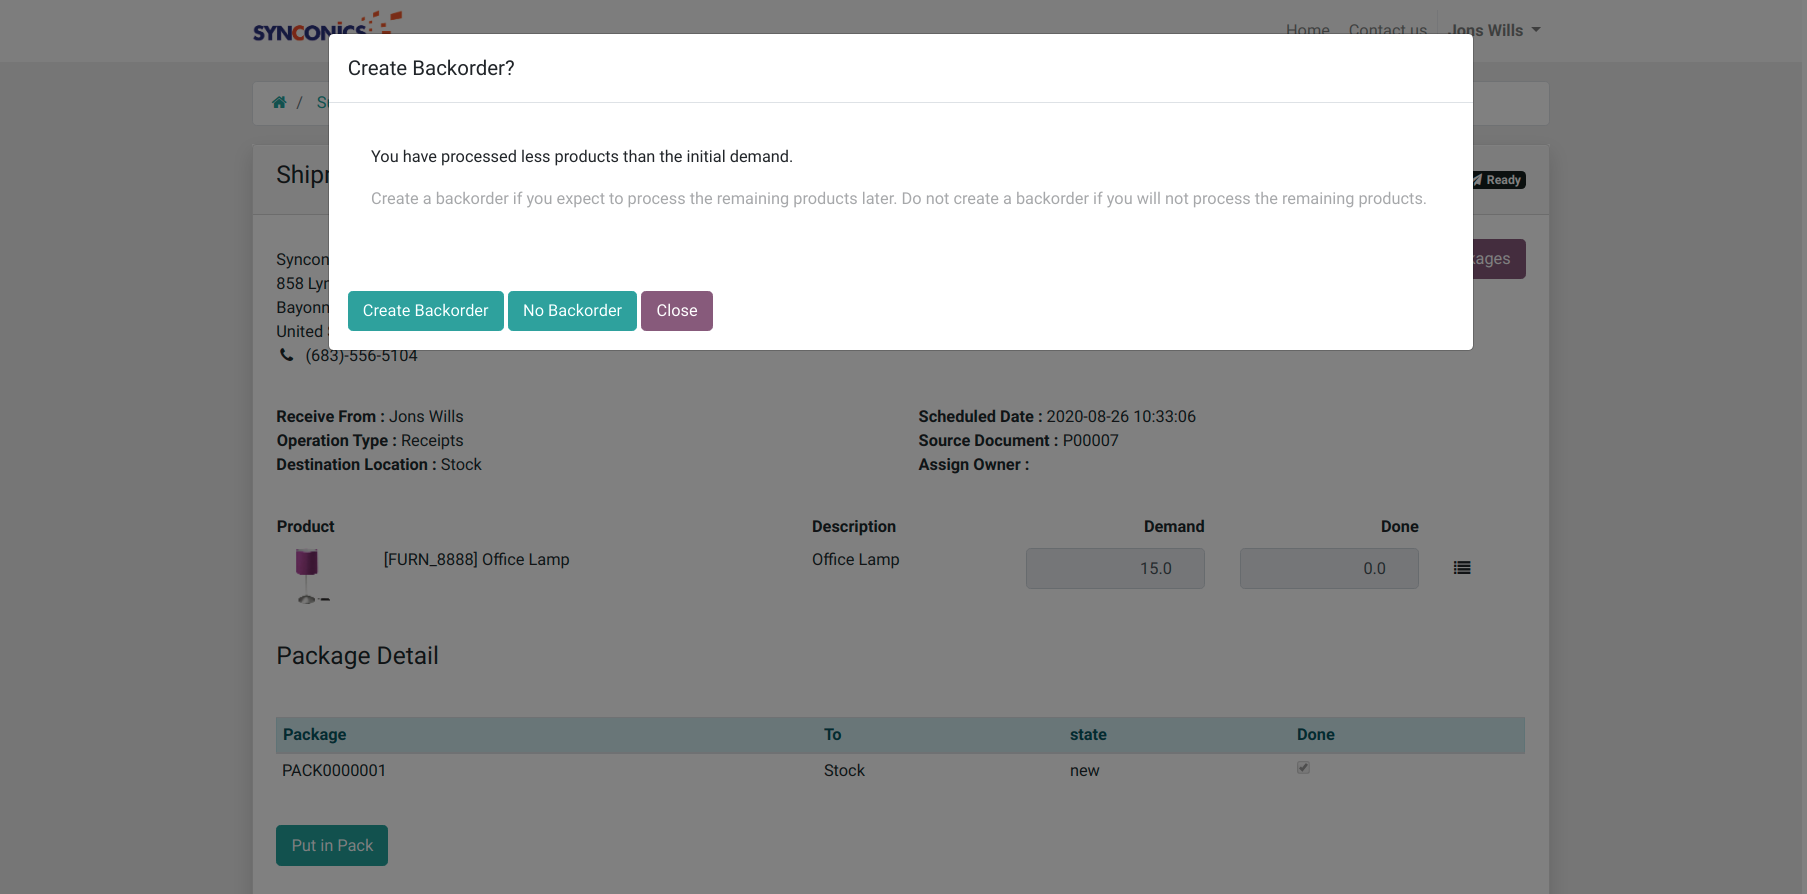Toggle the Done checkbox for PACK0000001
Image resolution: width=1807 pixels, height=894 pixels.
[x=1303, y=768]
